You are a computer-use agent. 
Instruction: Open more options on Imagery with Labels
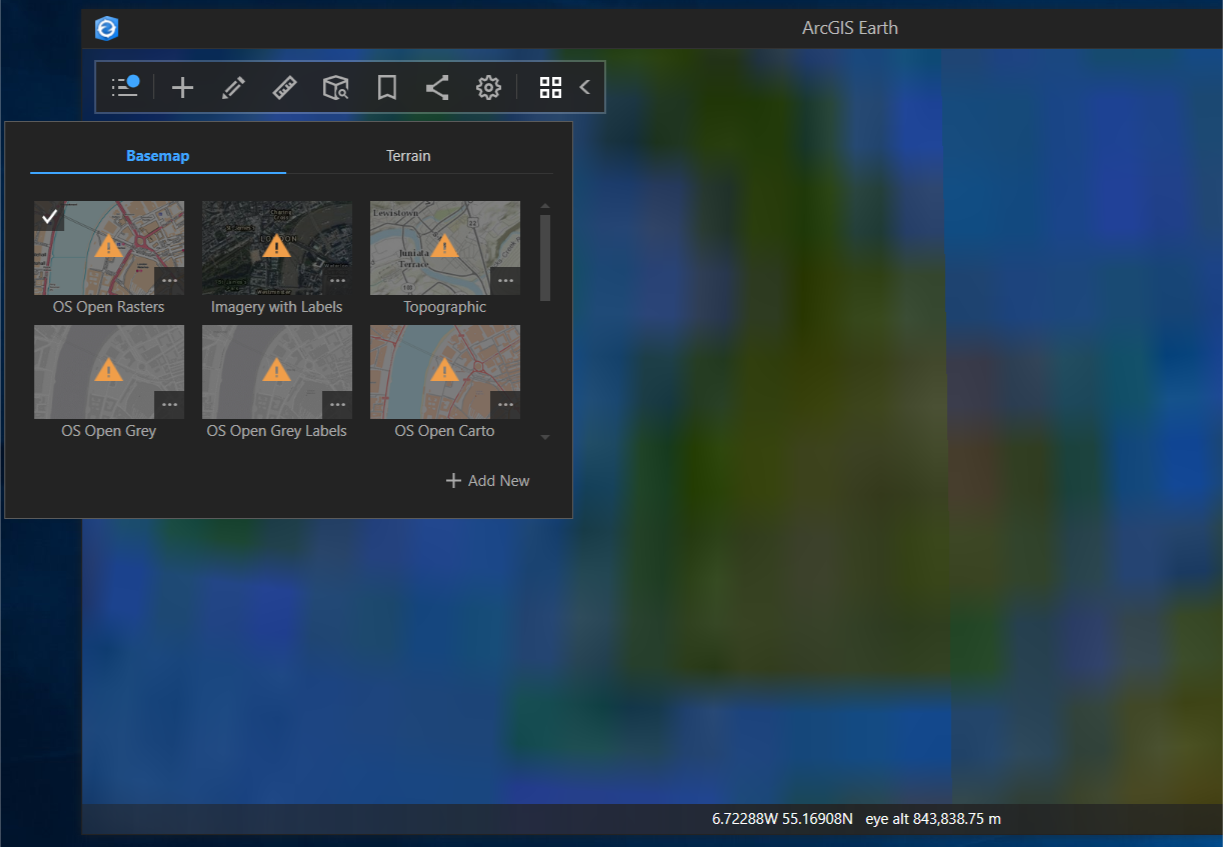coord(338,281)
